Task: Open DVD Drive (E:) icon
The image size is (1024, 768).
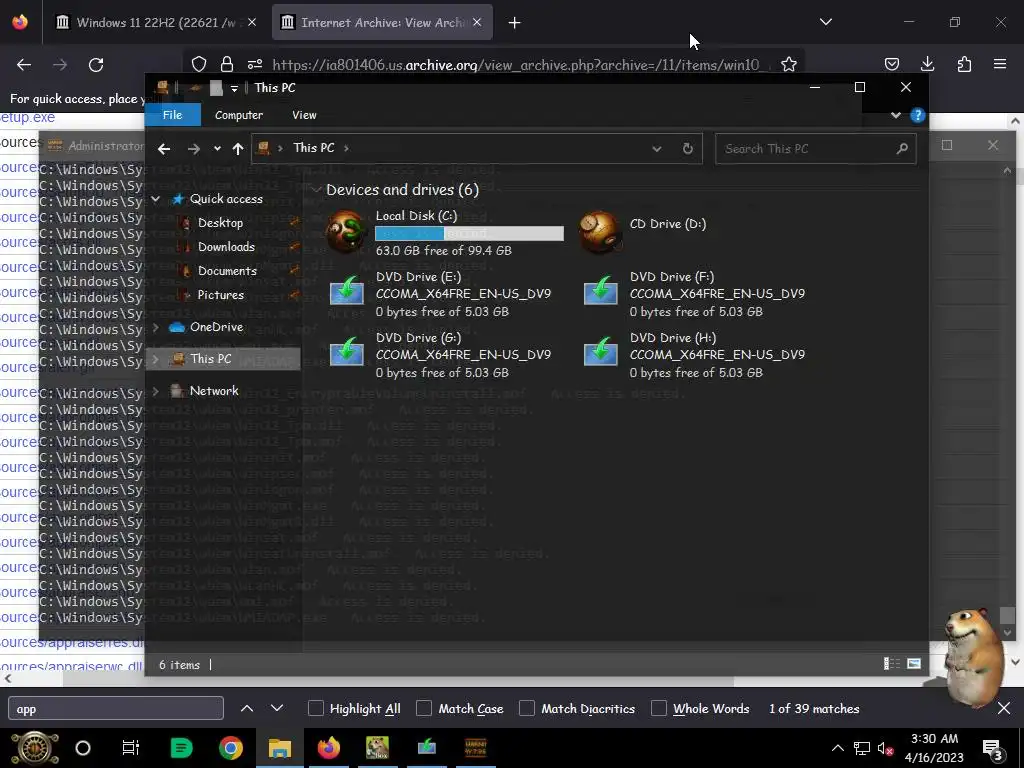Action: [x=346, y=291]
